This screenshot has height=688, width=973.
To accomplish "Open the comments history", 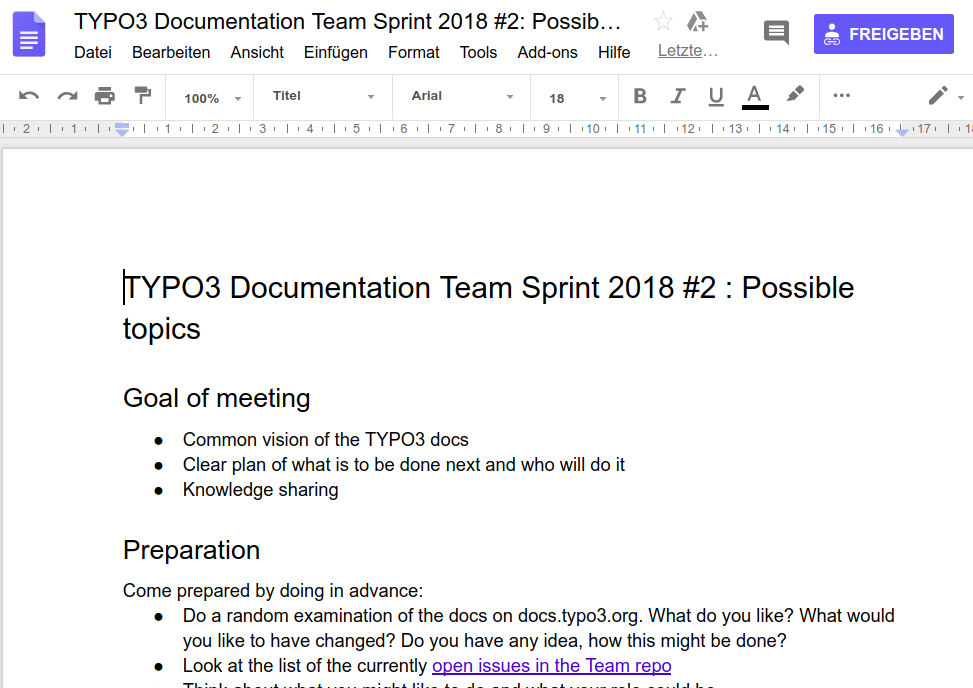I will [x=776, y=33].
